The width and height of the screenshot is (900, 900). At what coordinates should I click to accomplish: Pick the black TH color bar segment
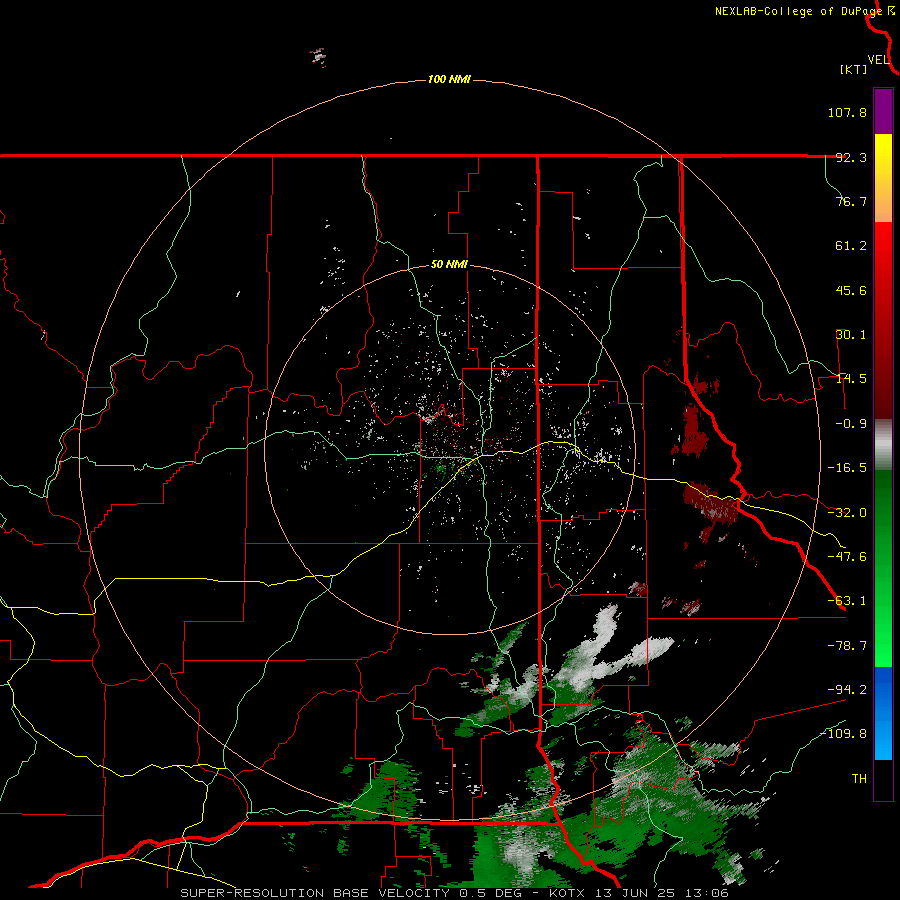883,779
